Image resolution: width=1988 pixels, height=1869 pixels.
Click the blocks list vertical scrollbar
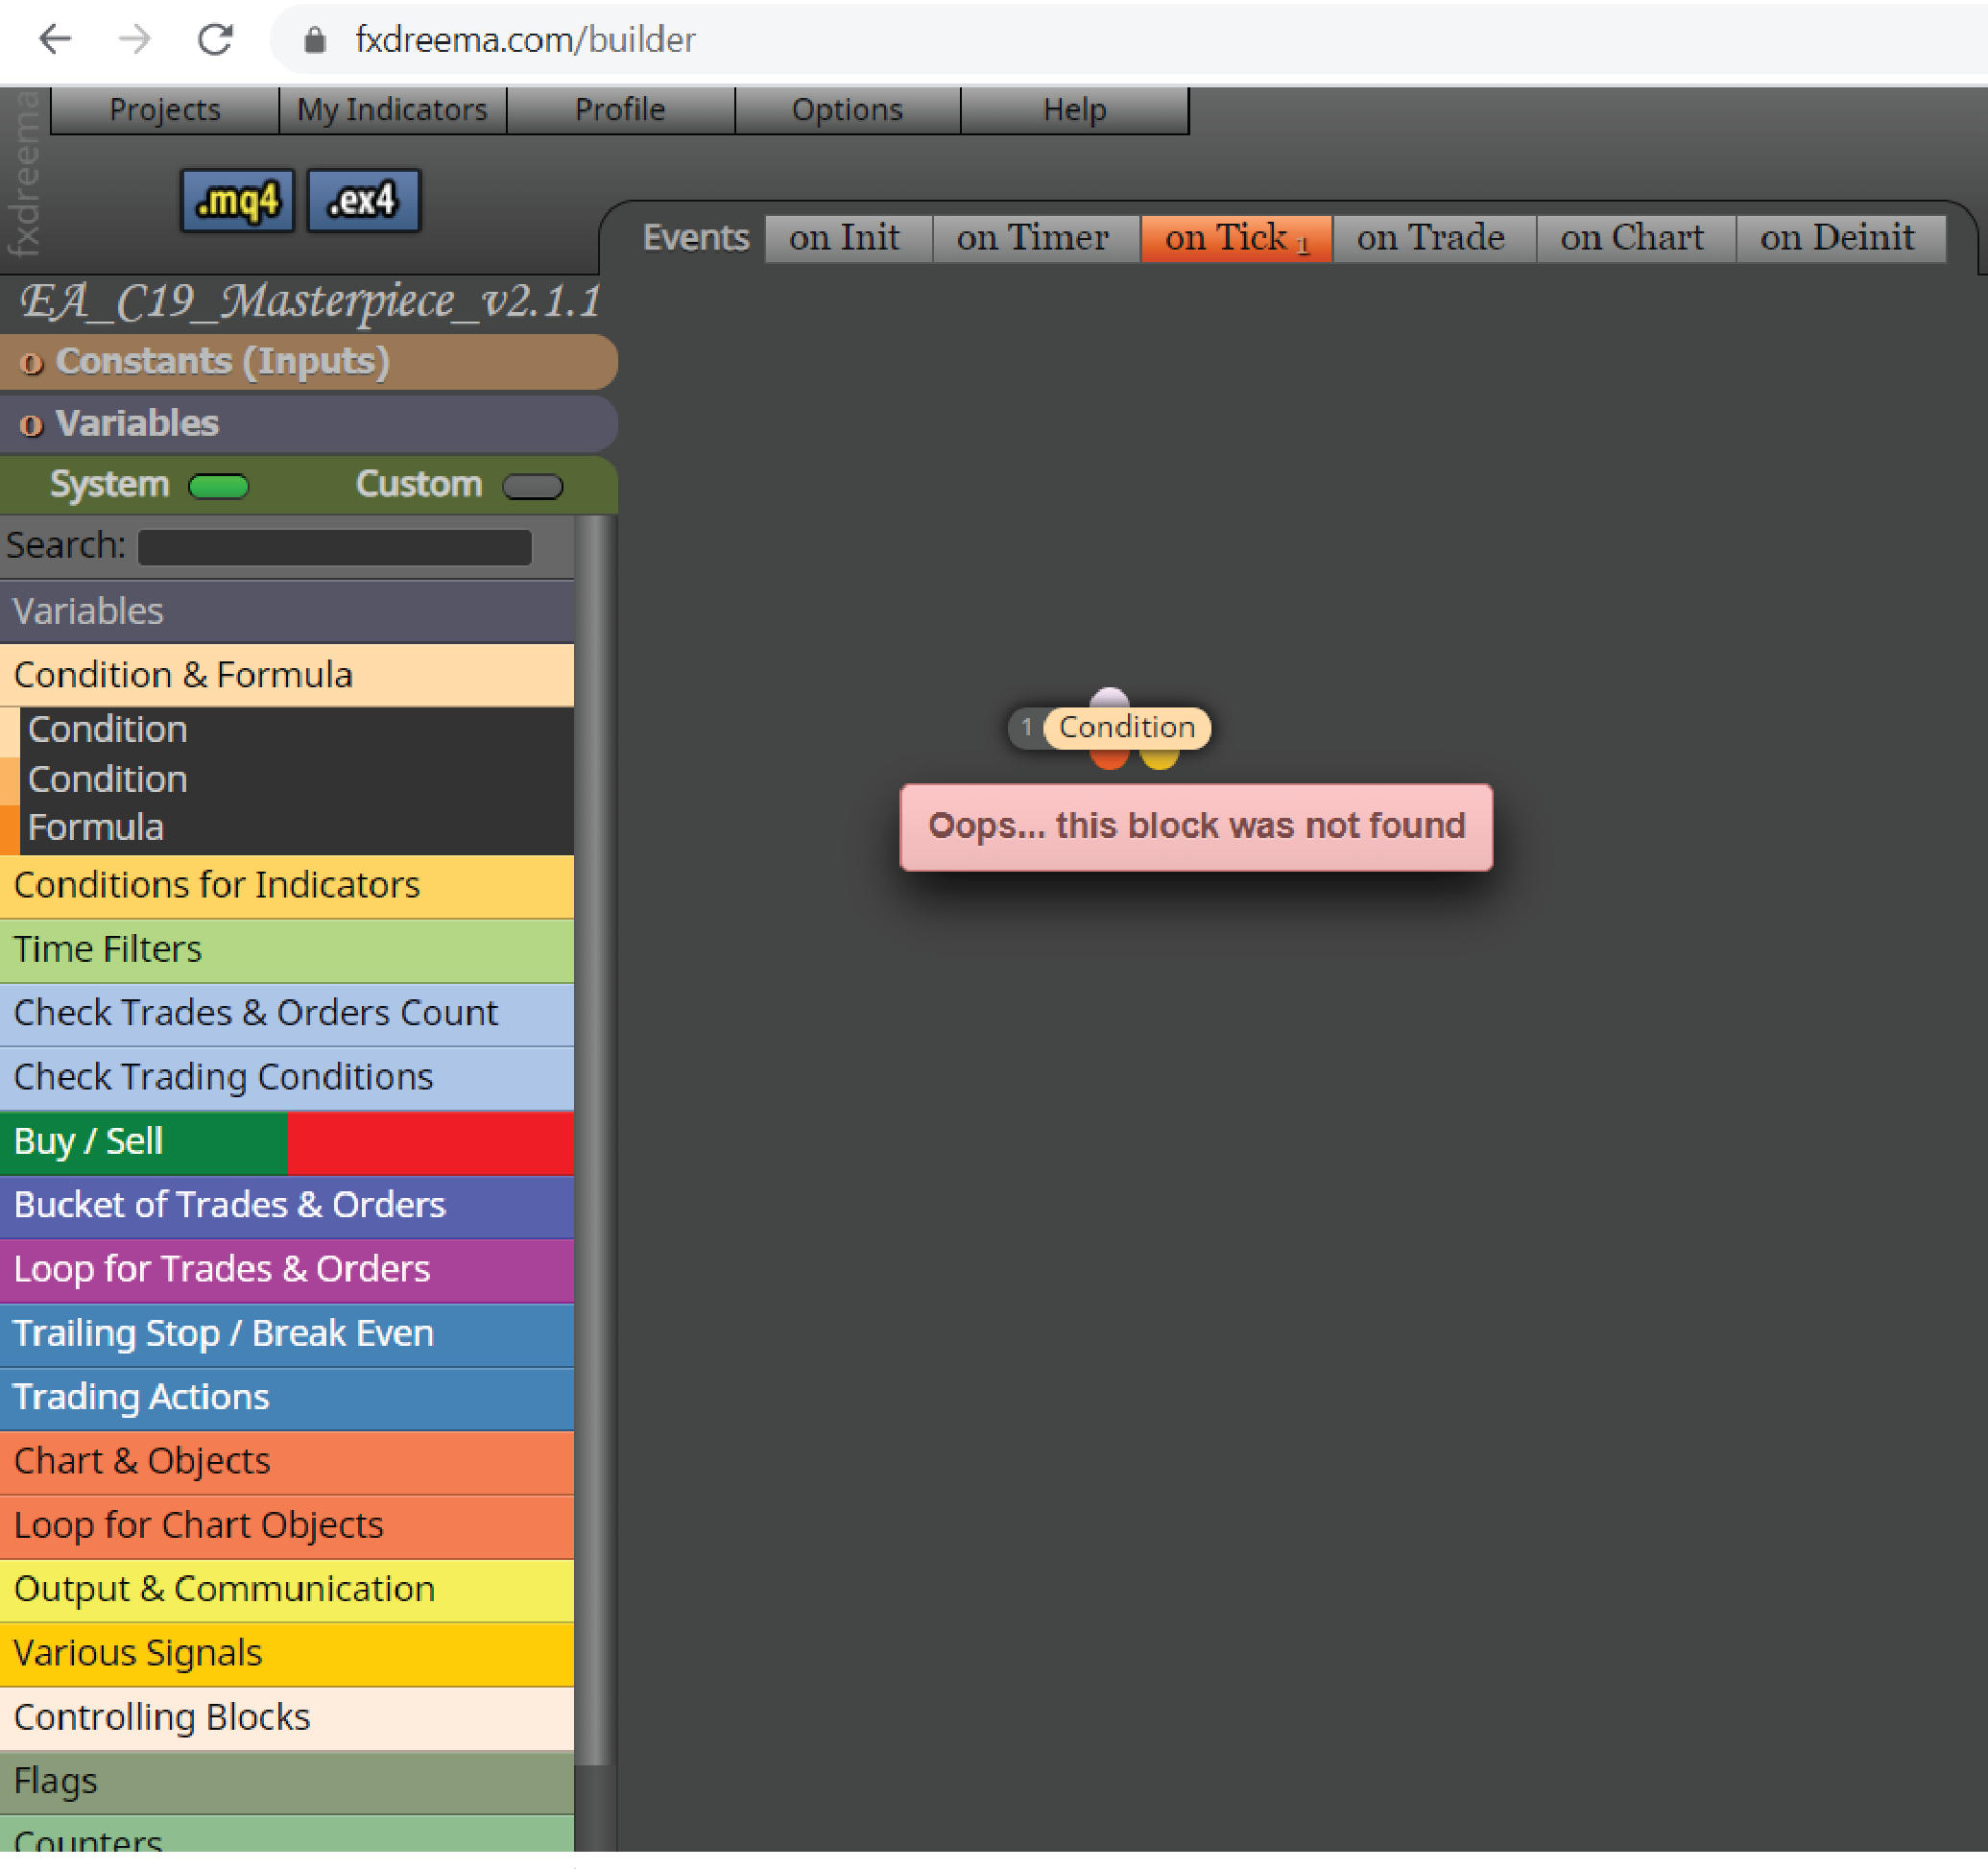tap(594, 1140)
